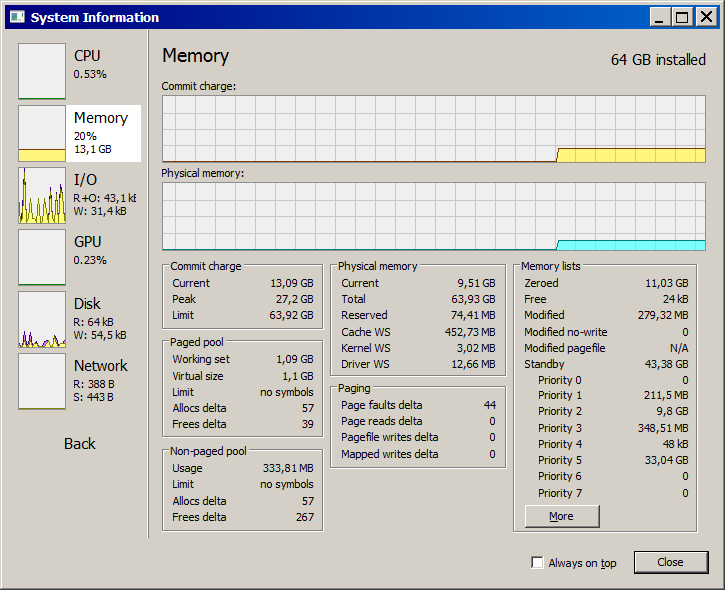Open the GPU usage graph thumbnail
The width and height of the screenshot is (725, 590).
42,257
